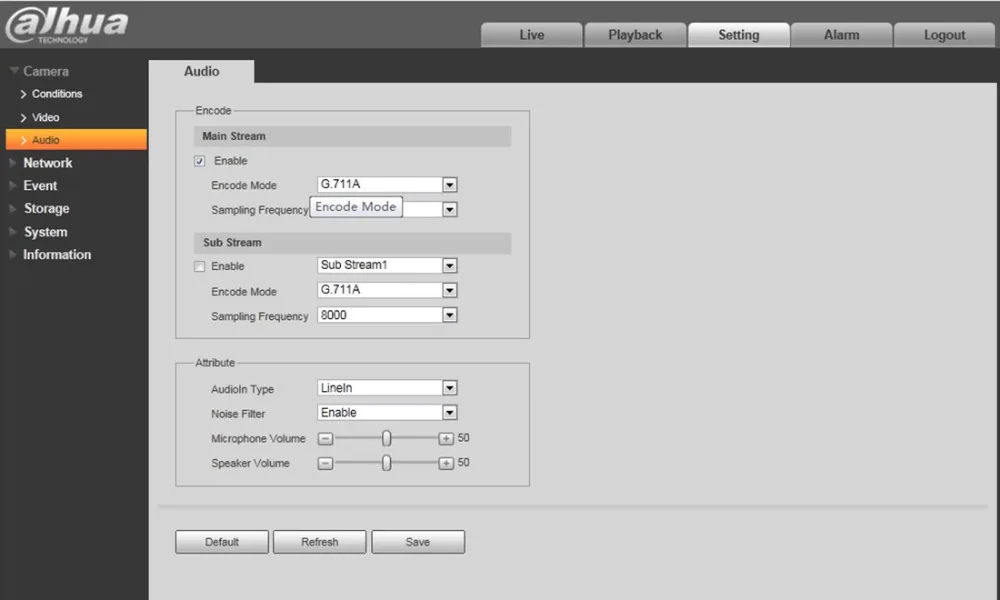Image resolution: width=1000 pixels, height=600 pixels.
Task: Click the Logout tab
Action: click(x=945, y=35)
